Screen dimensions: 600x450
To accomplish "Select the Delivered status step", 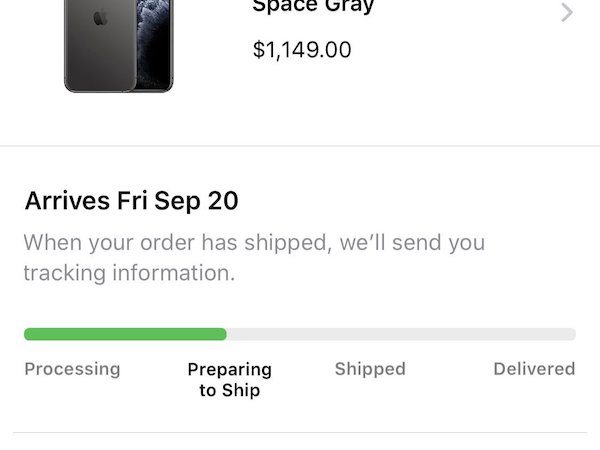I will pyautogui.click(x=534, y=369).
